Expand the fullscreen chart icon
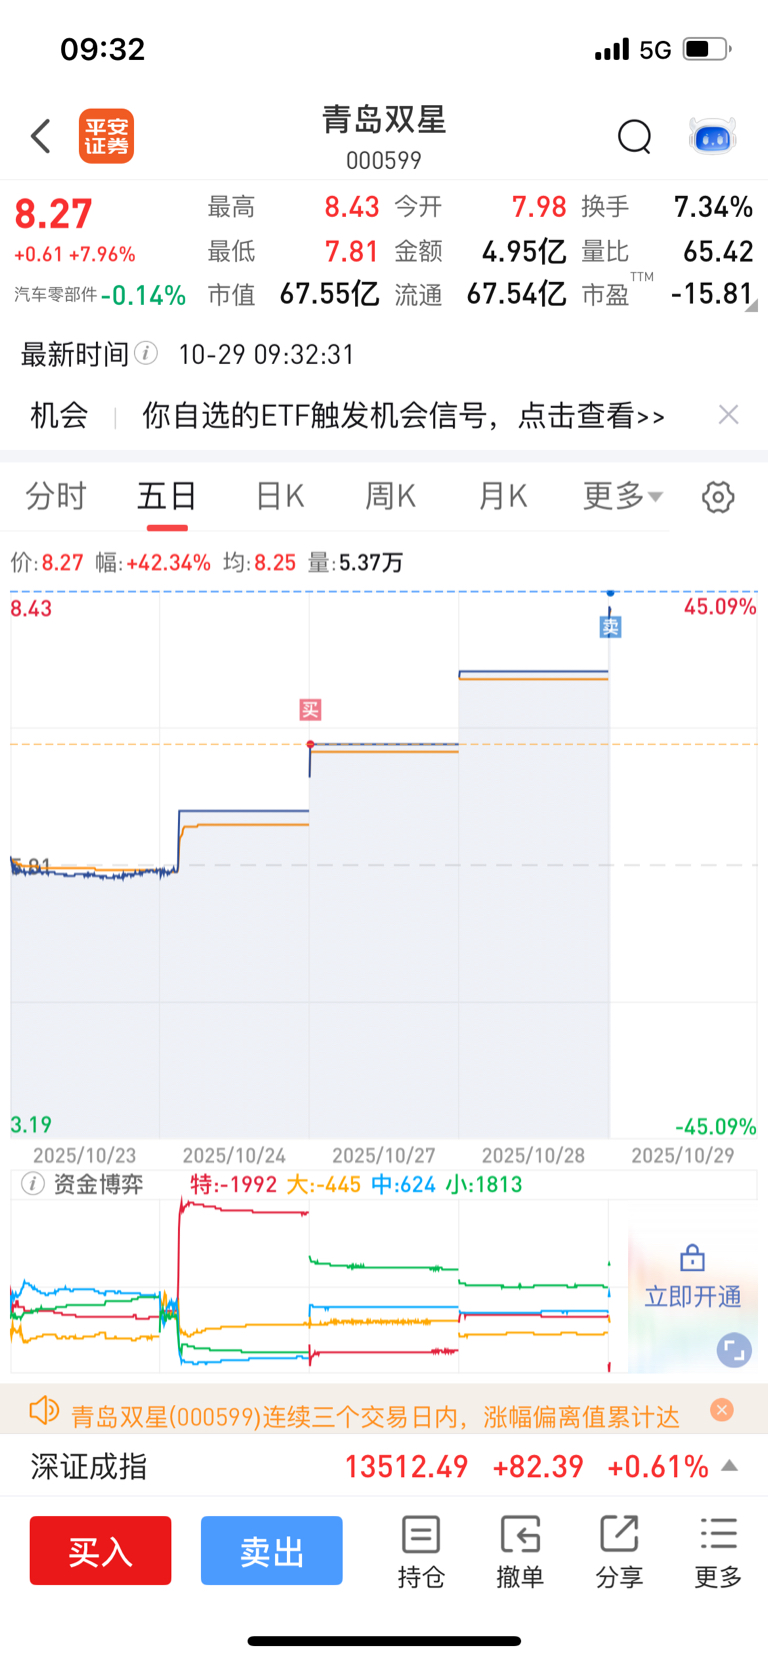 click(x=733, y=1351)
